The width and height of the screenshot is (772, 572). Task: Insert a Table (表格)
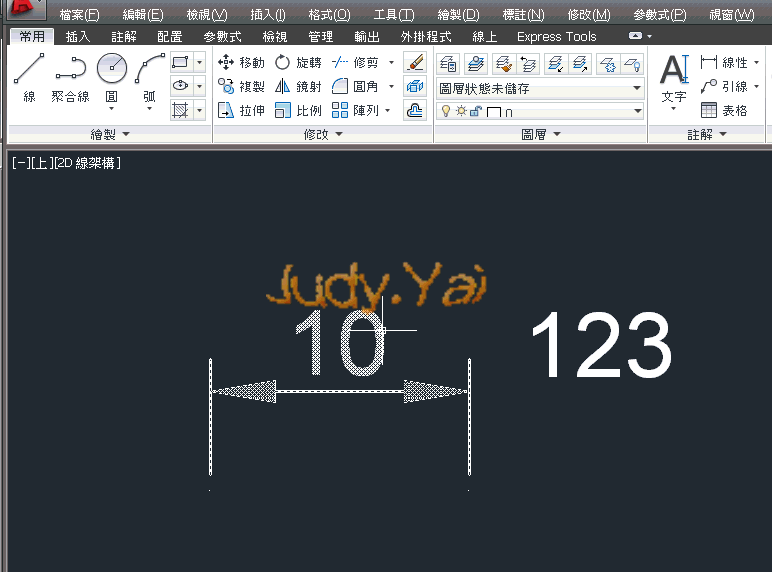(x=725, y=110)
